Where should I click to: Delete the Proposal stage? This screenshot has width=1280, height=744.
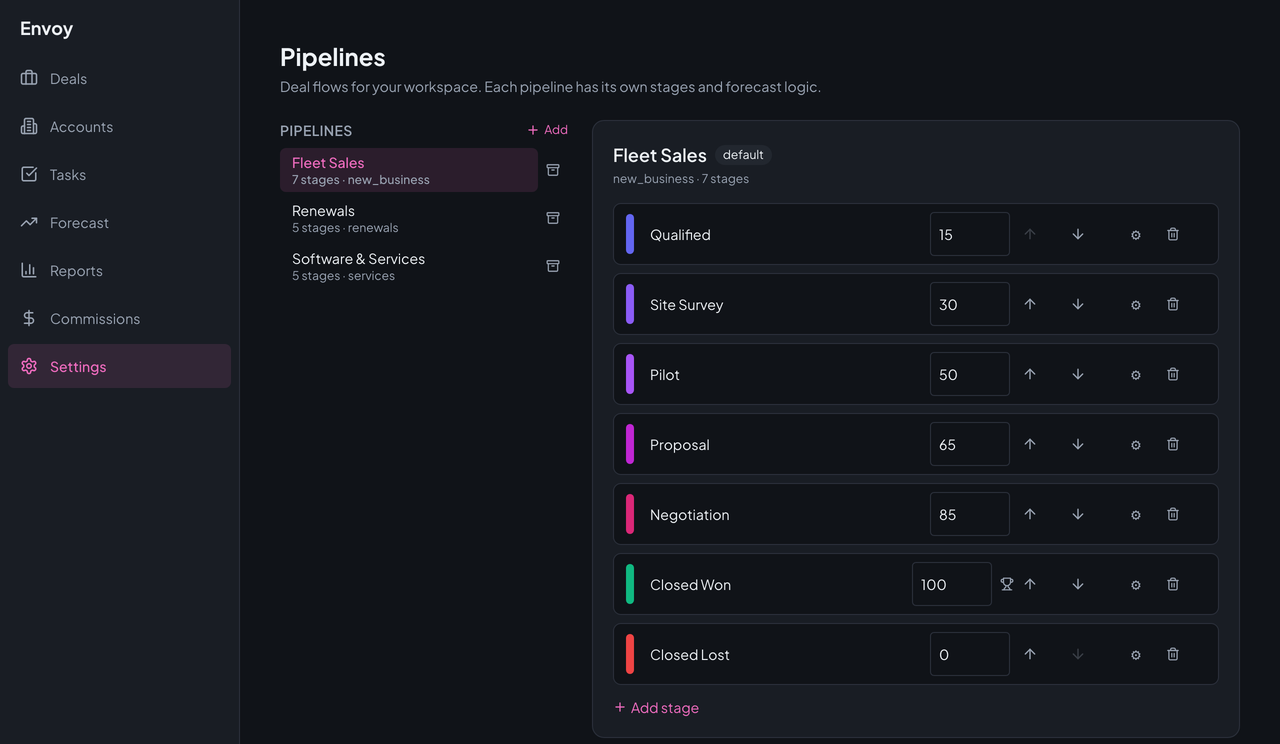pyautogui.click(x=1173, y=444)
